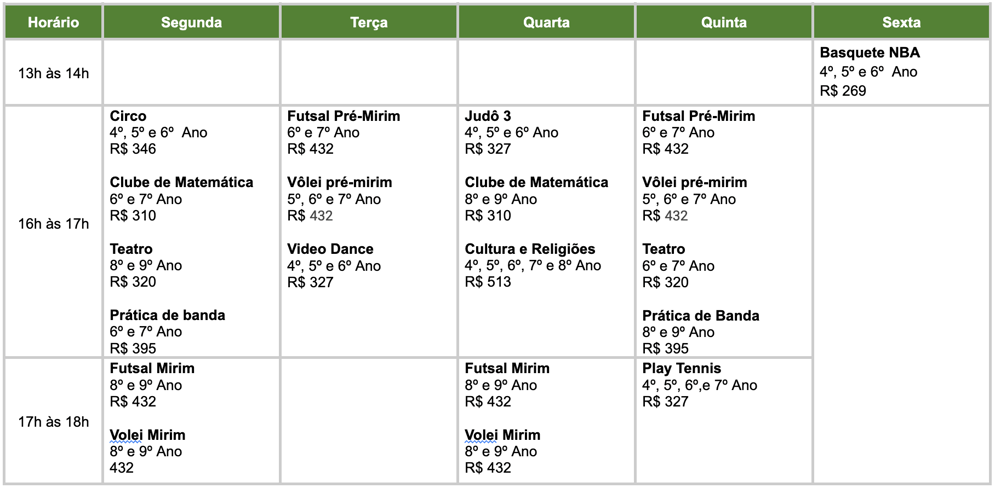
Task: Click Futsal Pré-Mirim in the Terça column
Action: (x=343, y=116)
